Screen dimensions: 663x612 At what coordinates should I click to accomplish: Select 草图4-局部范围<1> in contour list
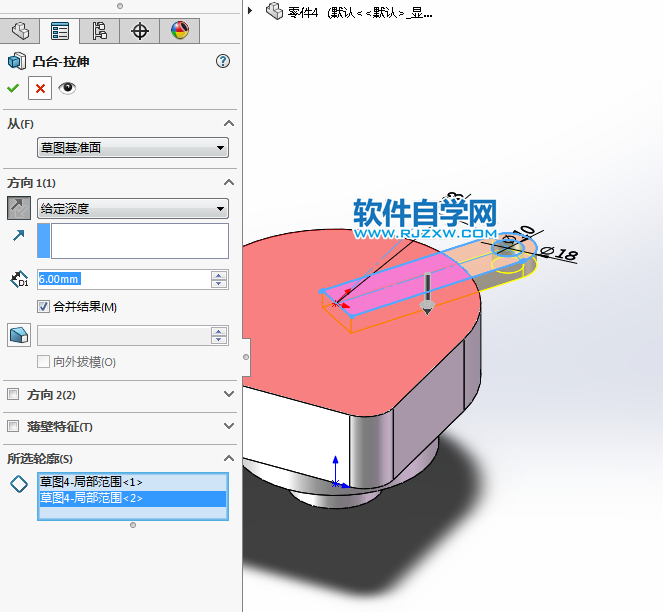133,482
